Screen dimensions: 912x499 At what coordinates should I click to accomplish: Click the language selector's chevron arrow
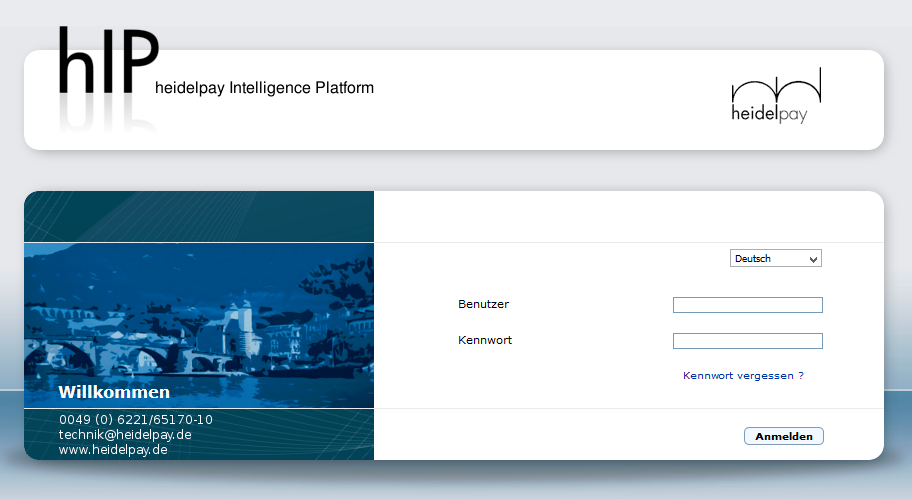(813, 259)
